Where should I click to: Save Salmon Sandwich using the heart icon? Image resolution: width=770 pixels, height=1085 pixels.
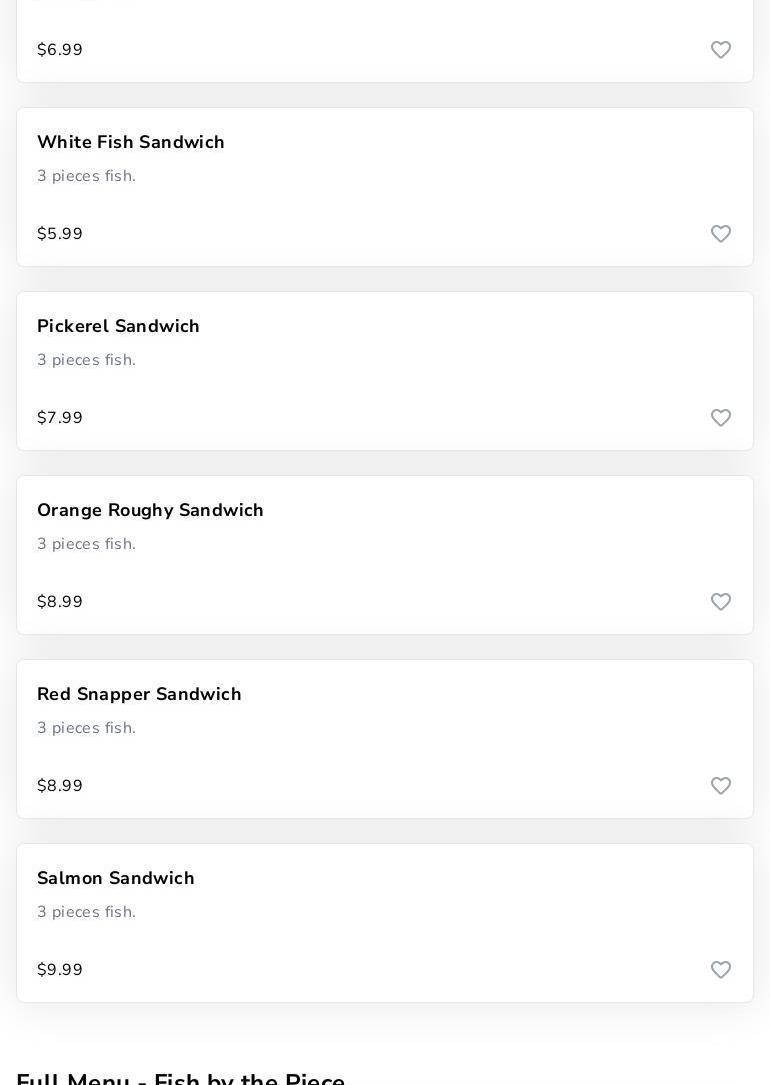tap(721, 970)
